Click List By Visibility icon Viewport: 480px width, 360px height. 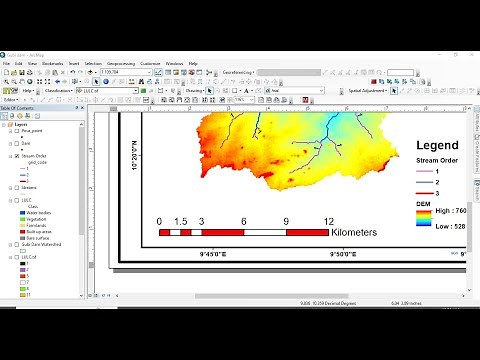pyautogui.click(x=20, y=116)
